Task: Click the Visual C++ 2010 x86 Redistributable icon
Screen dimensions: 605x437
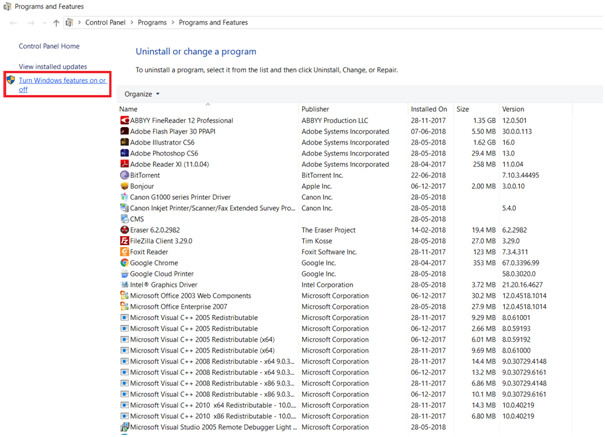Action: (124, 416)
